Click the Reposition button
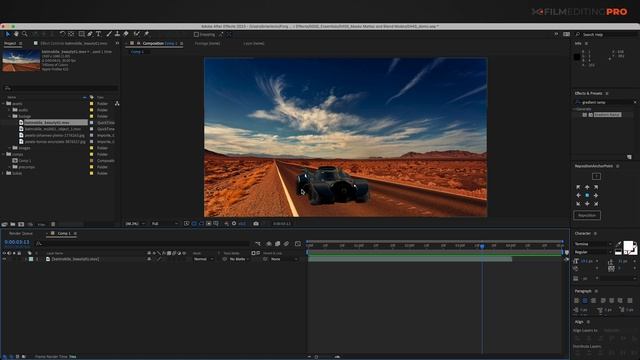This screenshot has height=360, width=640. point(587,215)
